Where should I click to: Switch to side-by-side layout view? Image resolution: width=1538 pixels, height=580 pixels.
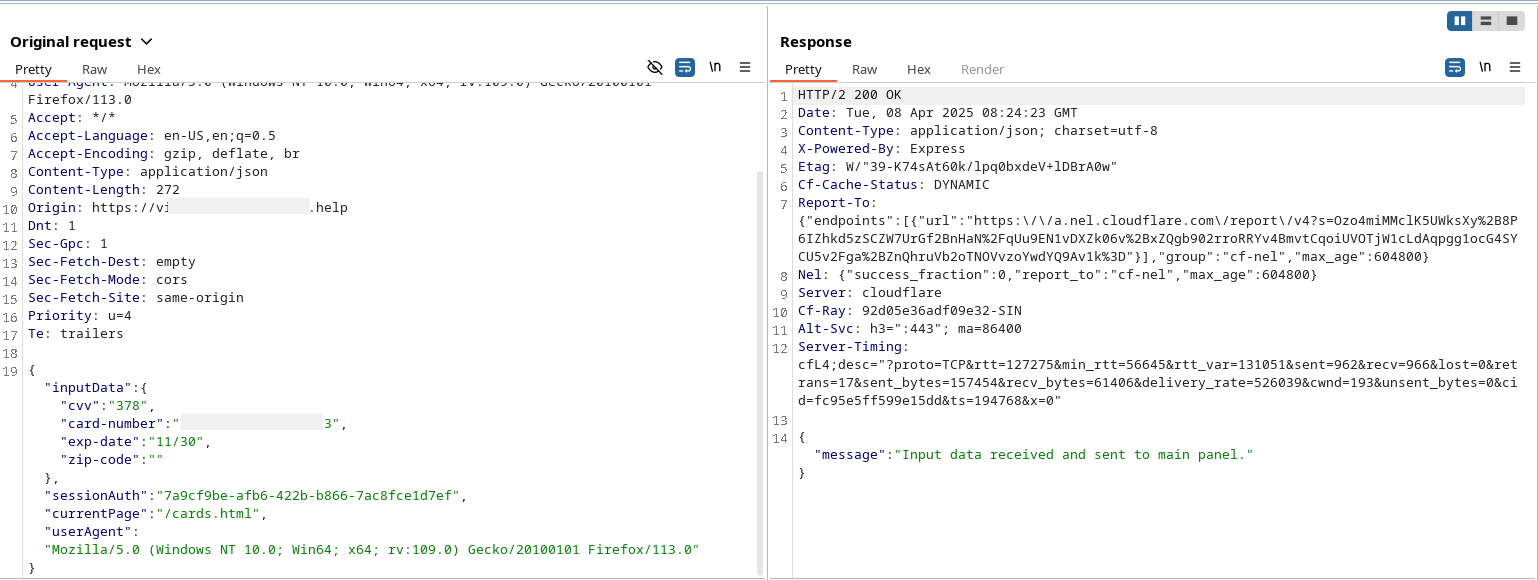(1460, 20)
